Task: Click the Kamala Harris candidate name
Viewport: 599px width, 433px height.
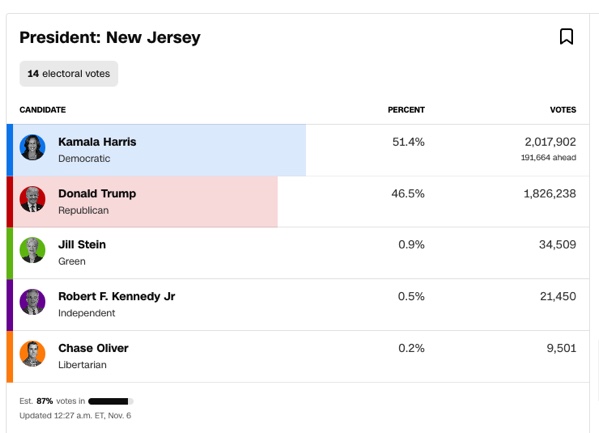Action: coord(97,142)
